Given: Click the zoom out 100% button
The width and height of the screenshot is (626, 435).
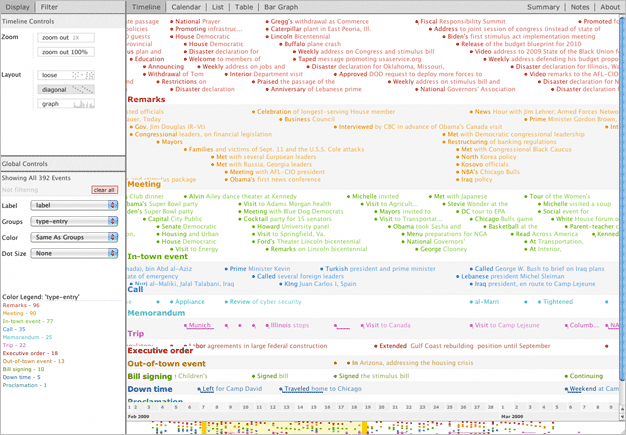Looking at the screenshot, I should pos(66,52).
